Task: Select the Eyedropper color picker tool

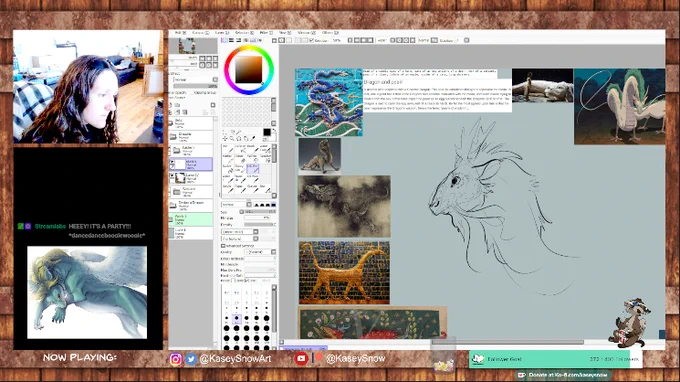Action: pyautogui.click(x=253, y=139)
